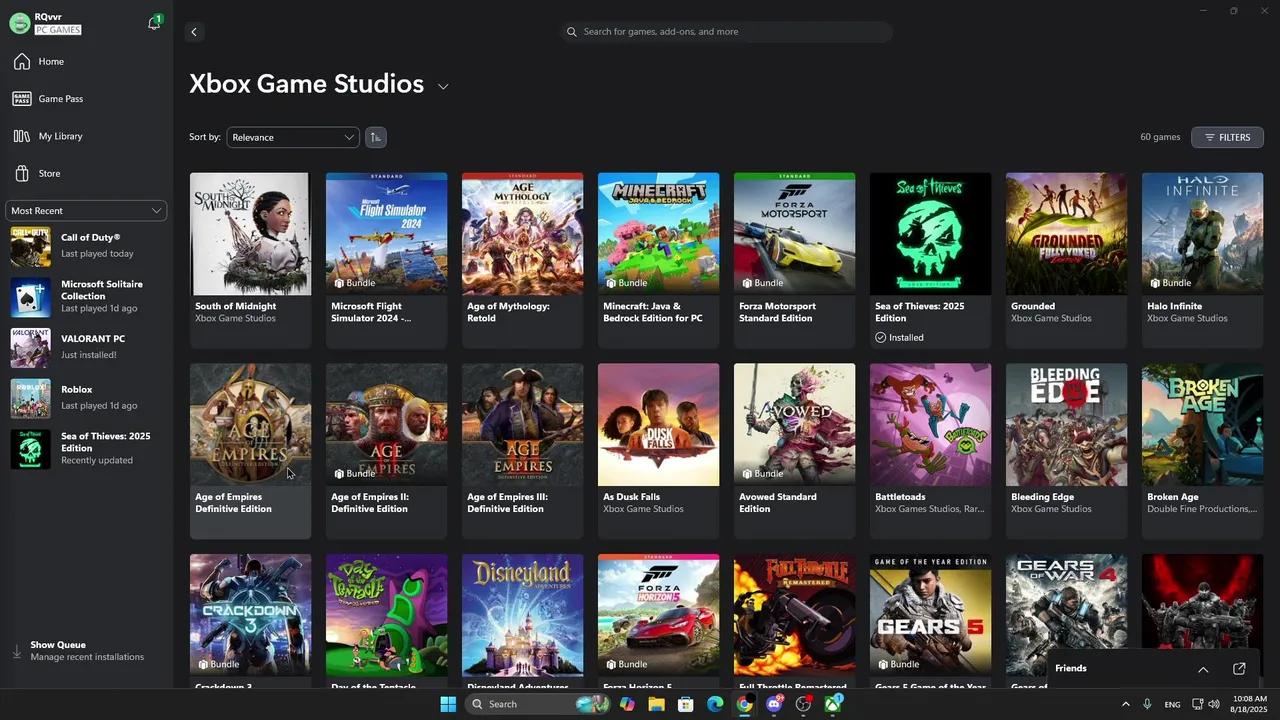Open the taskbar clock and date
The image size is (1280, 720).
point(1249,704)
